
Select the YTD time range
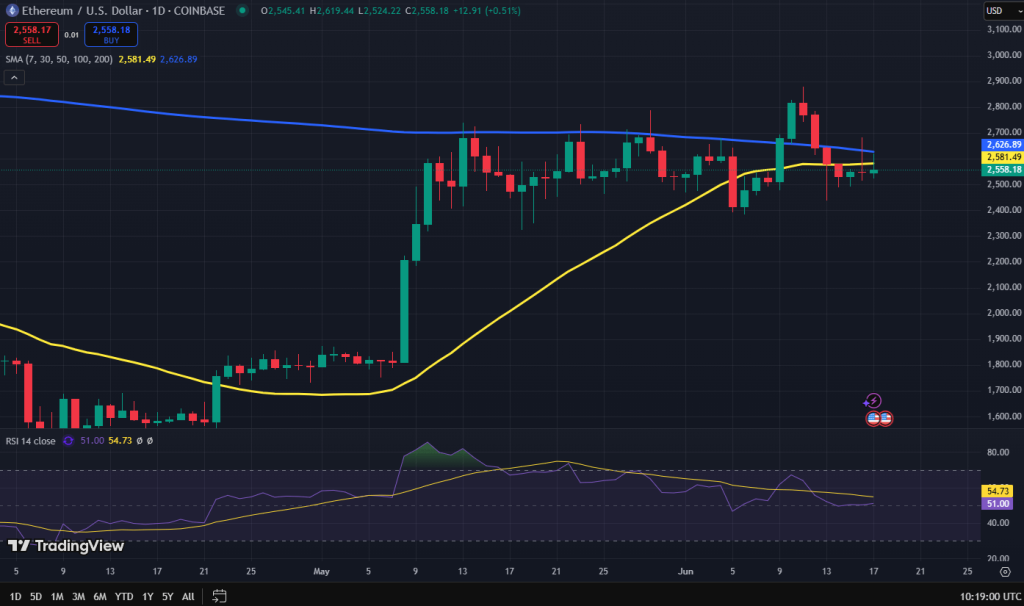click(x=124, y=596)
